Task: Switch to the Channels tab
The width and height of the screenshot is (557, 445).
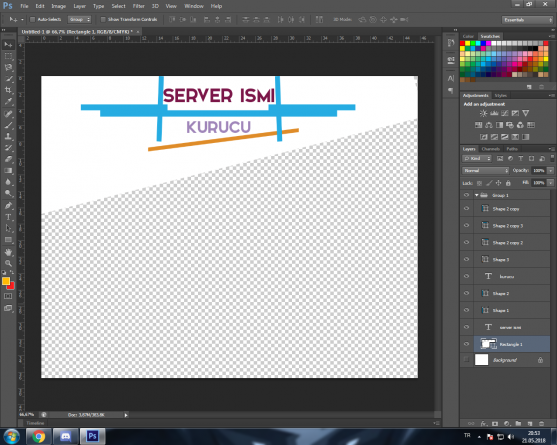Action: pyautogui.click(x=491, y=149)
